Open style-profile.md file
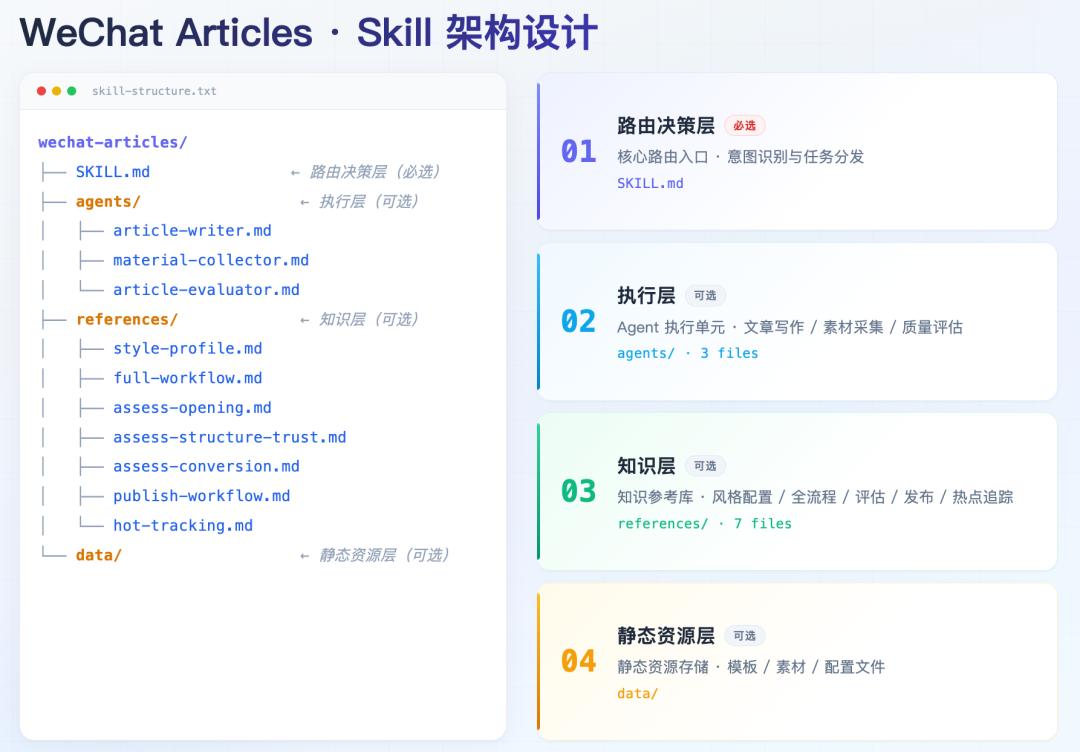Viewport: 1080px width, 752px height. pyautogui.click(x=187, y=348)
